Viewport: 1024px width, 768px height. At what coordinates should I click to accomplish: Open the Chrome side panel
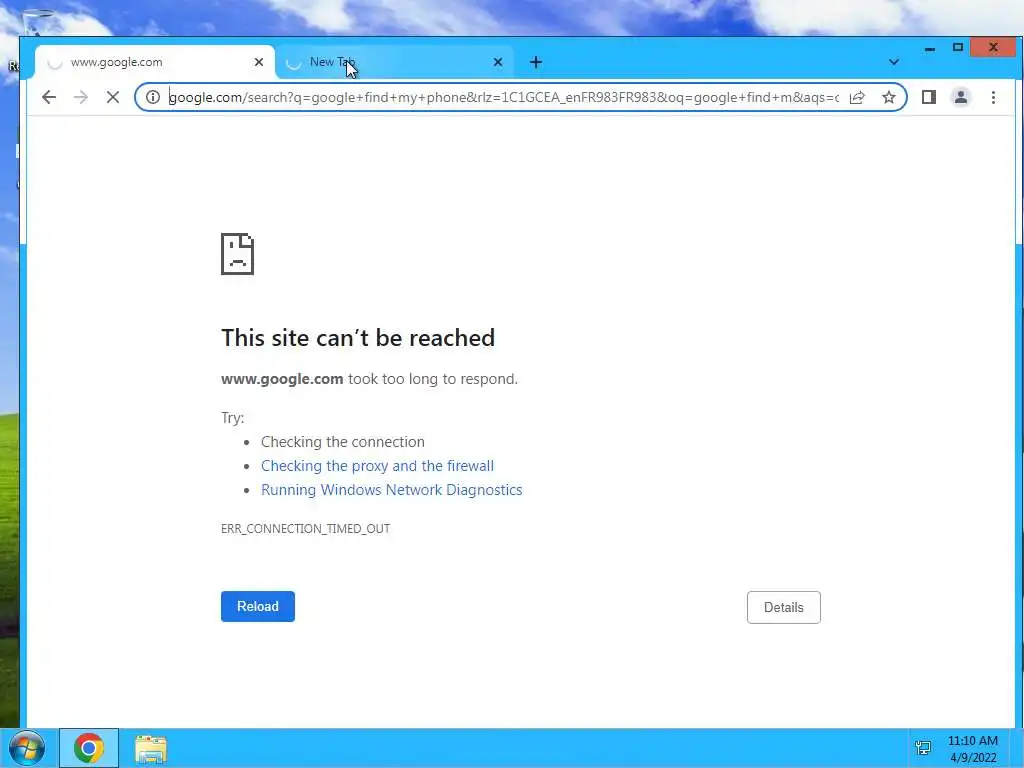929,97
